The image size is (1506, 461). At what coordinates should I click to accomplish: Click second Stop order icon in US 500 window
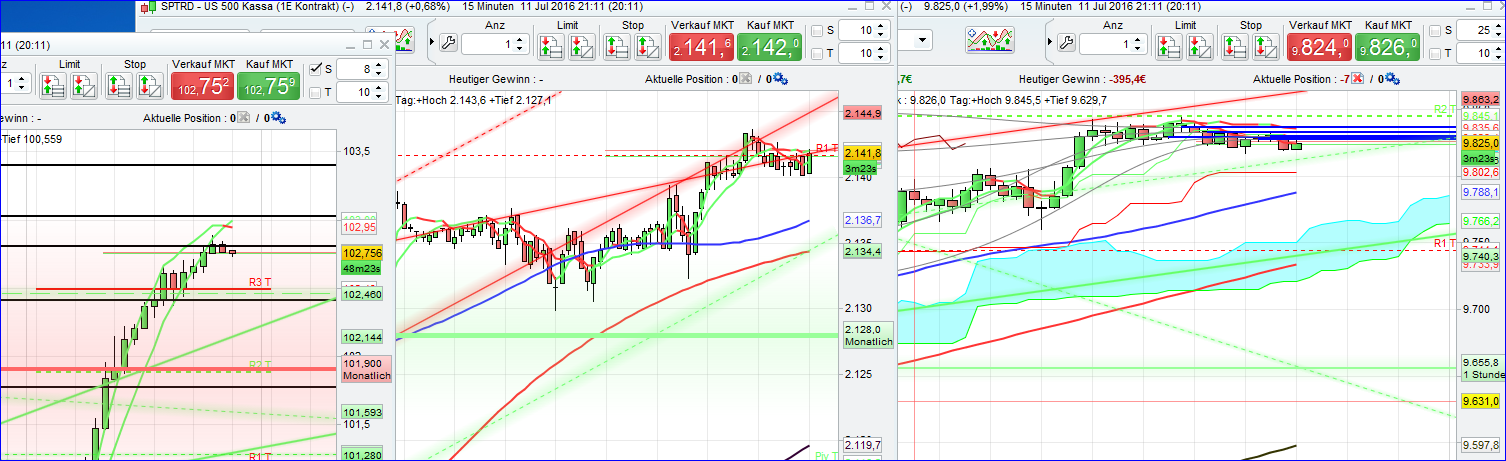647,45
